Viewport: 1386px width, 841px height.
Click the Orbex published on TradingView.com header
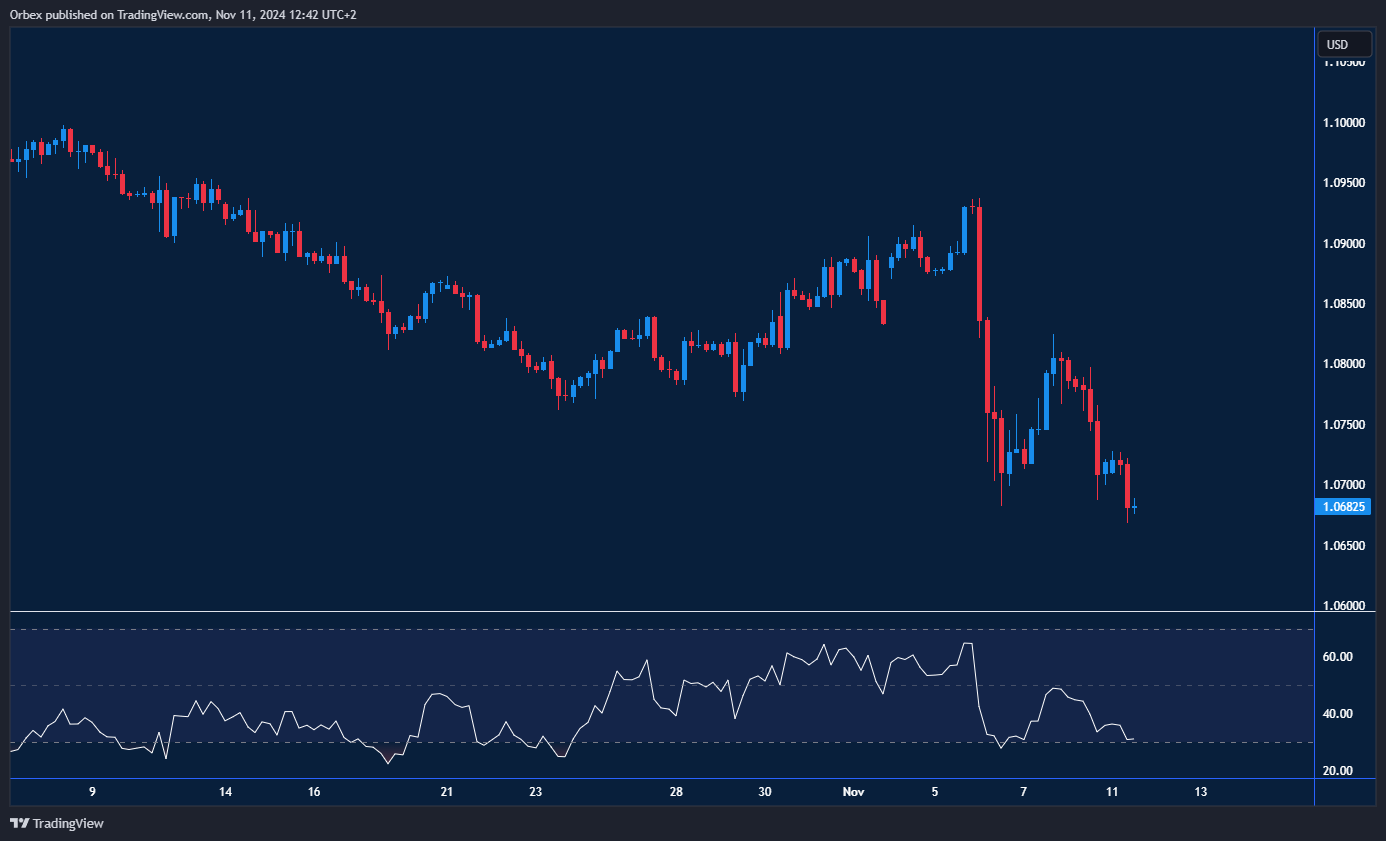(182, 14)
